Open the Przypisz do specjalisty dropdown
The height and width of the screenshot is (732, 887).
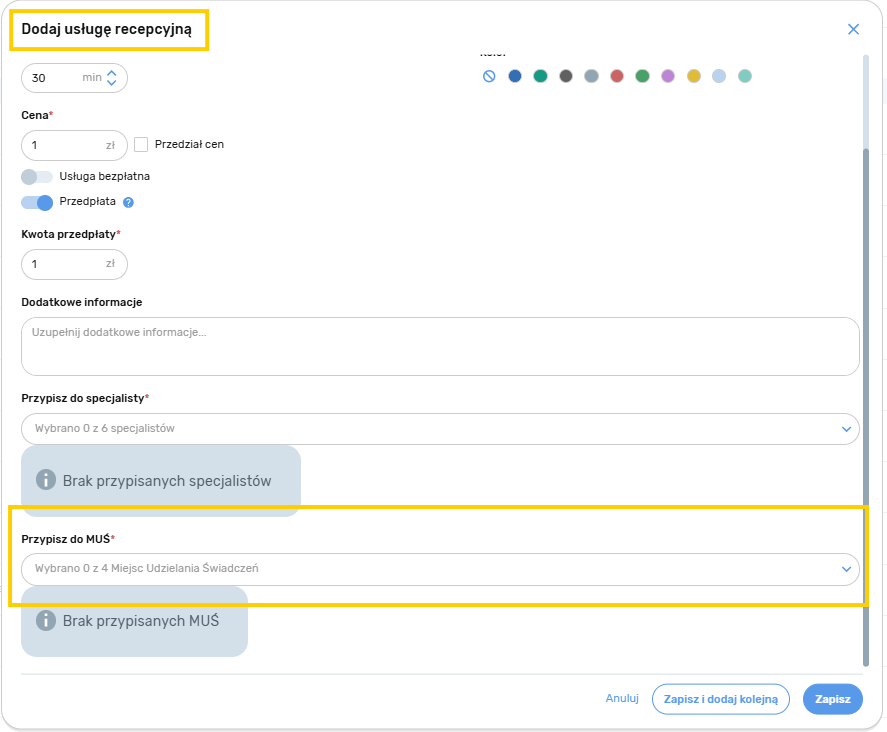pos(440,428)
